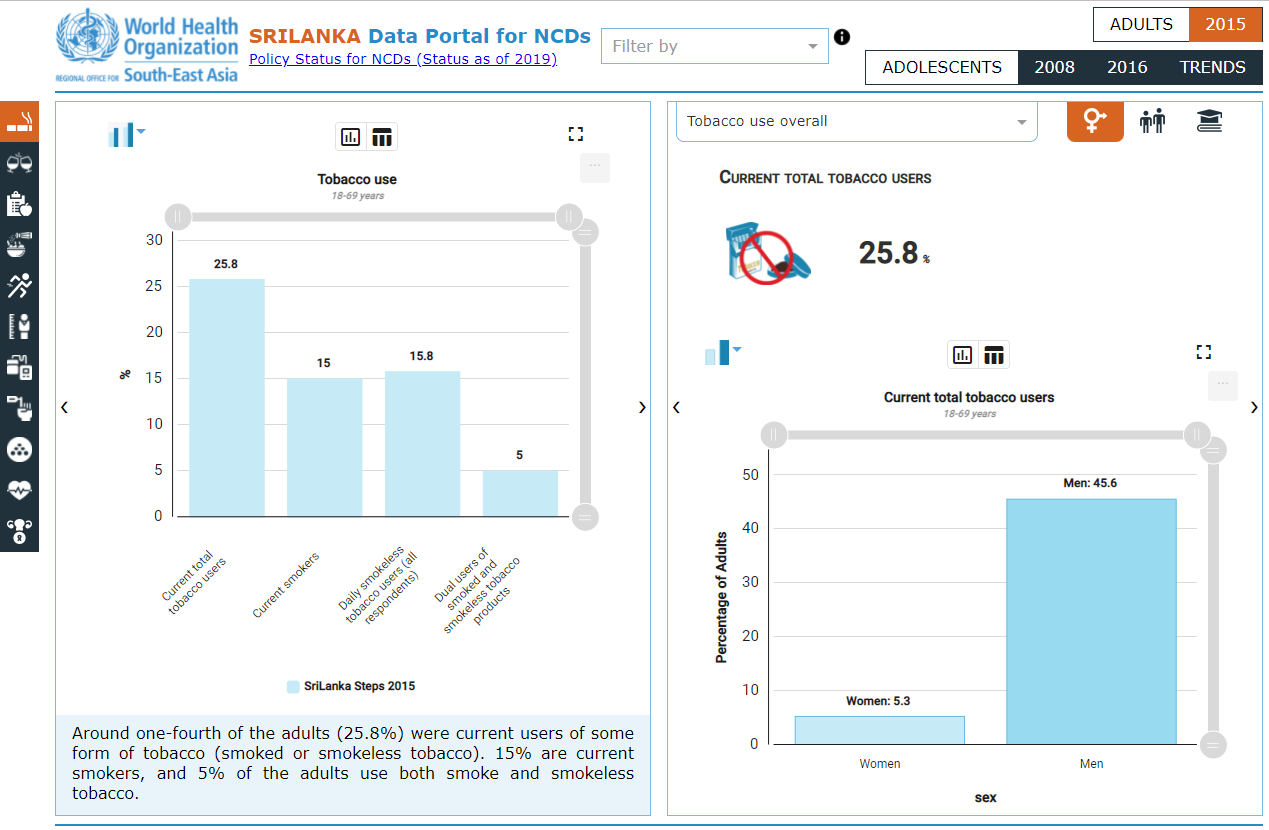
Task: Select the physical activity running icon
Action: click(x=19, y=286)
